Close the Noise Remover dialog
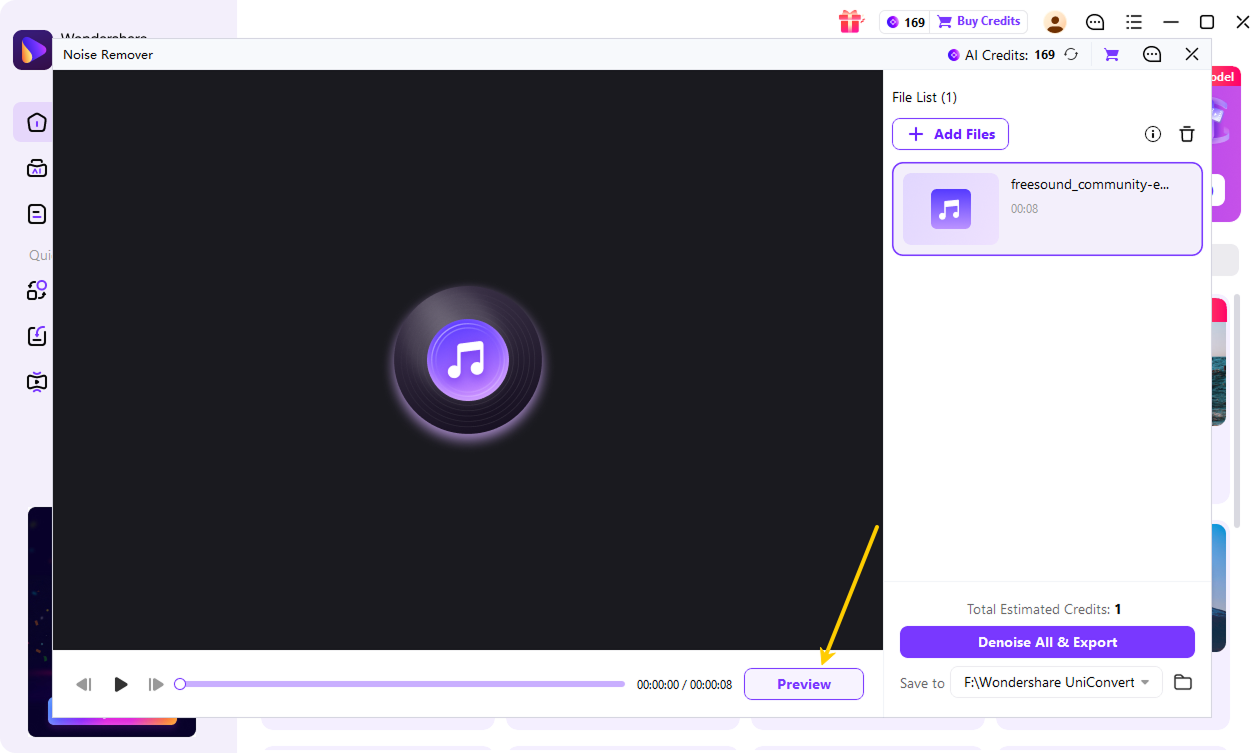1260x753 pixels. [x=1192, y=54]
